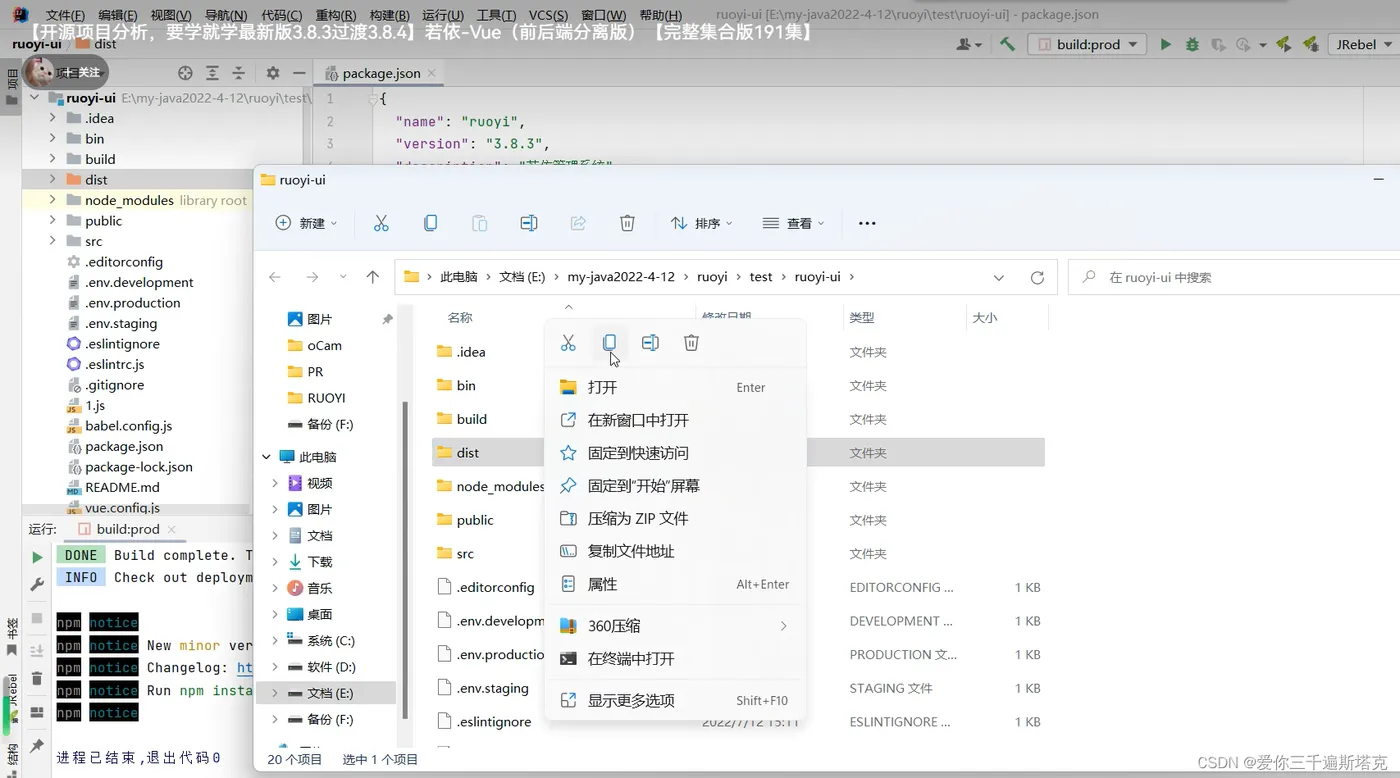
Task: Select 属性 in the context menu
Action: (676, 584)
